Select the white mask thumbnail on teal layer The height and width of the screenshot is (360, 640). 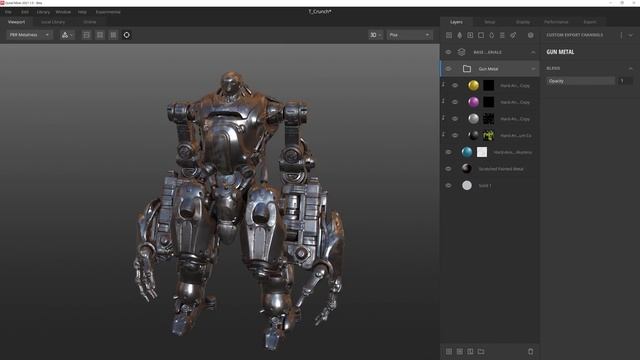(482, 152)
